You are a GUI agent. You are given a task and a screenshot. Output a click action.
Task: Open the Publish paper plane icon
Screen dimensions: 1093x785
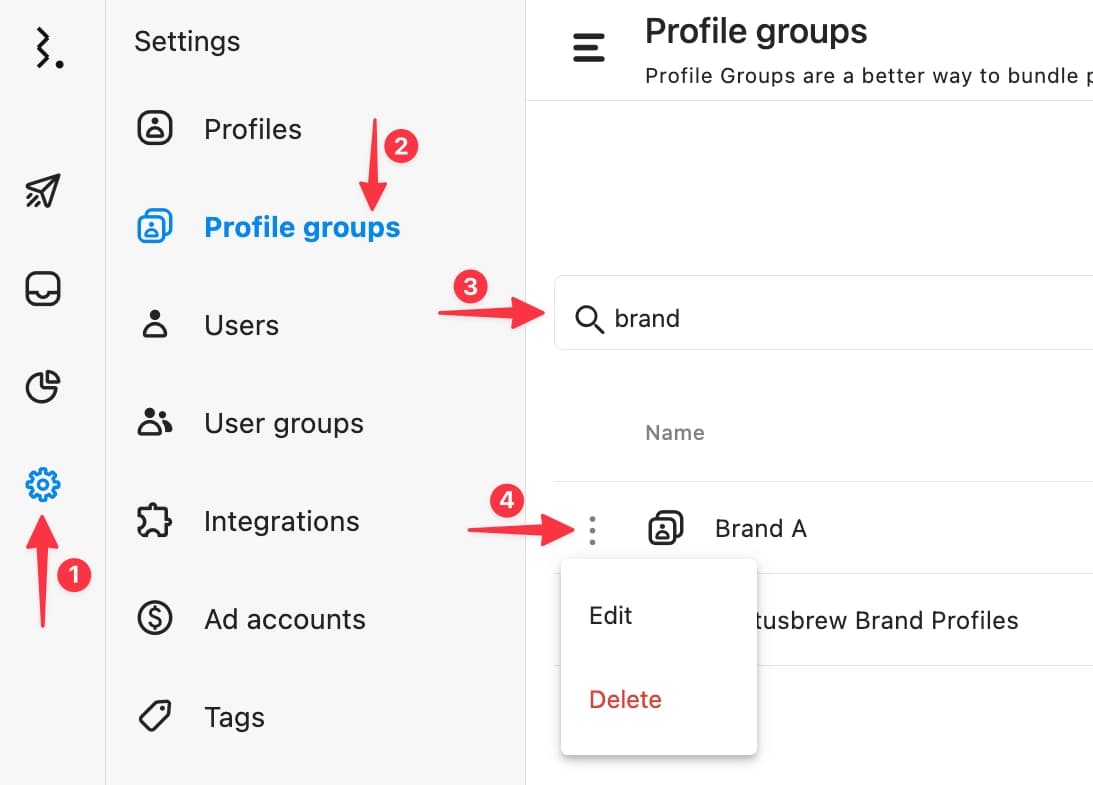(43, 191)
